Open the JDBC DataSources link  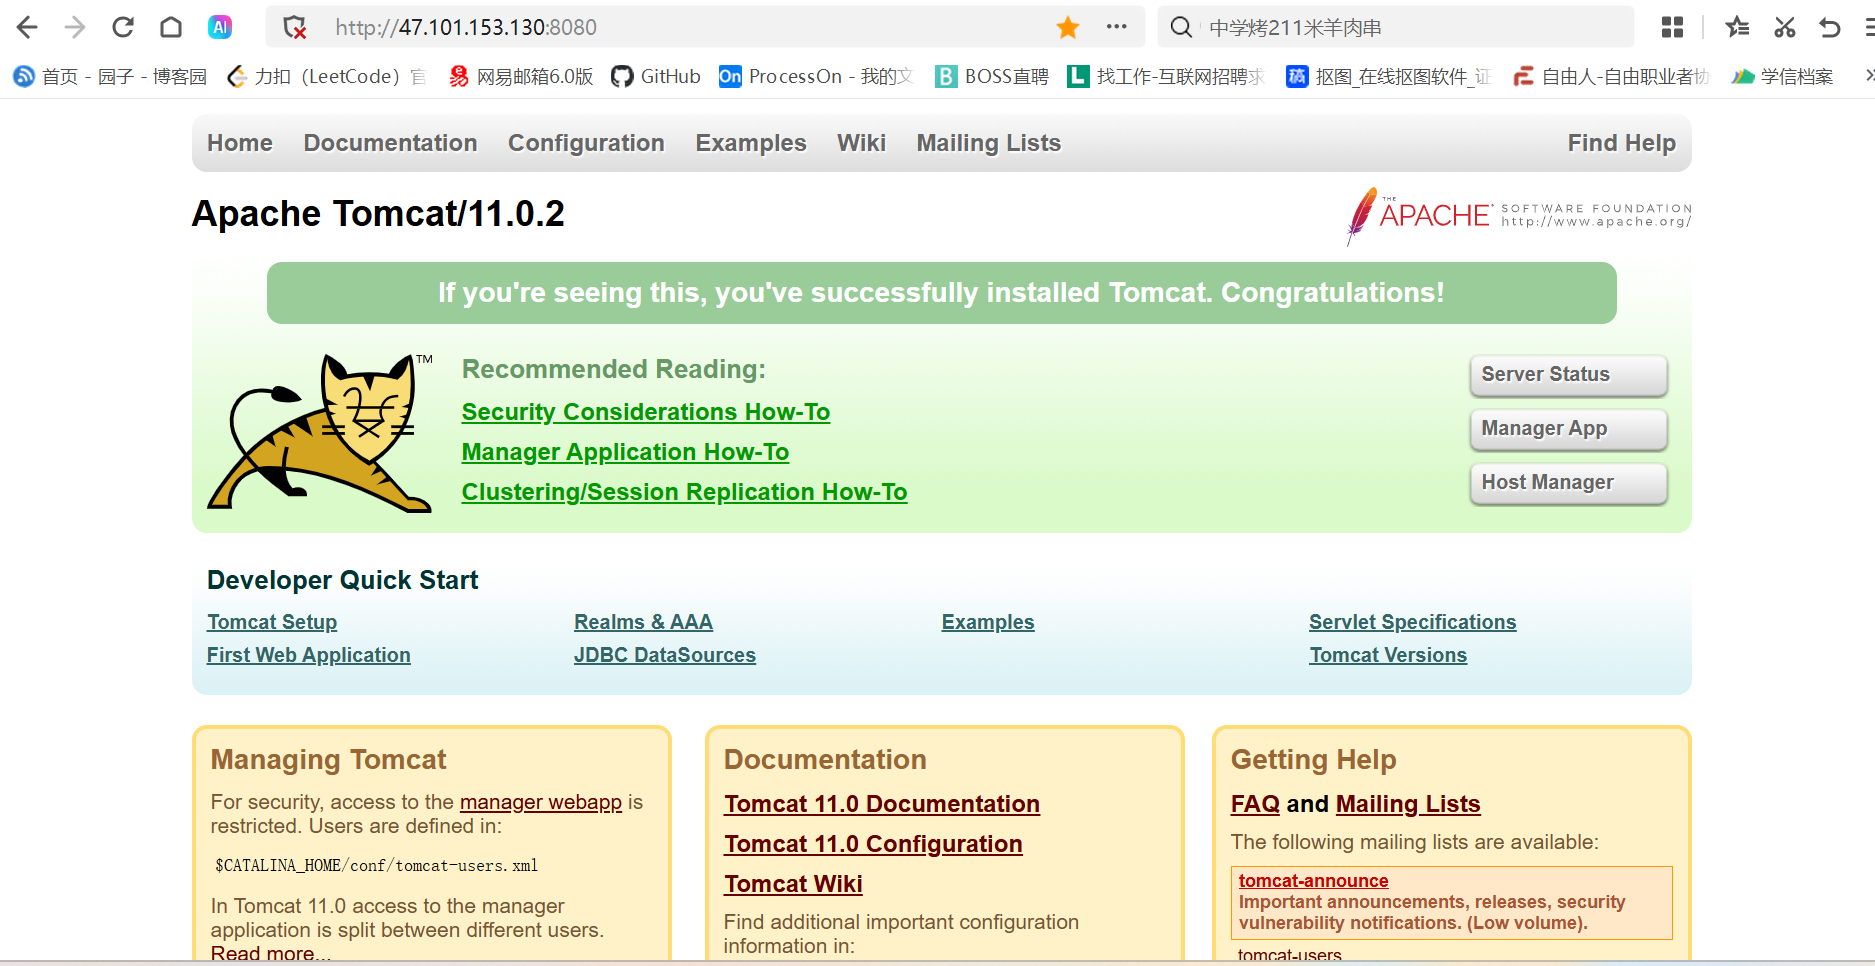click(665, 655)
